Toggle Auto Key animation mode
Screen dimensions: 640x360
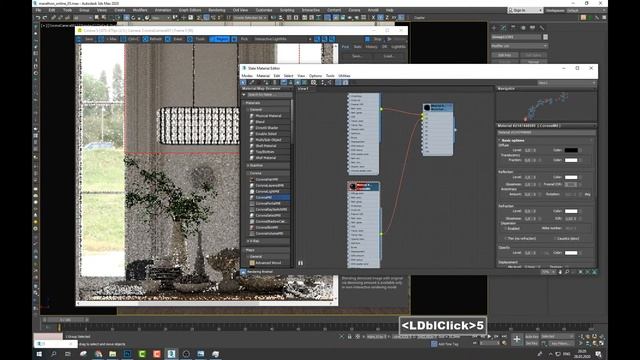(x=531, y=336)
